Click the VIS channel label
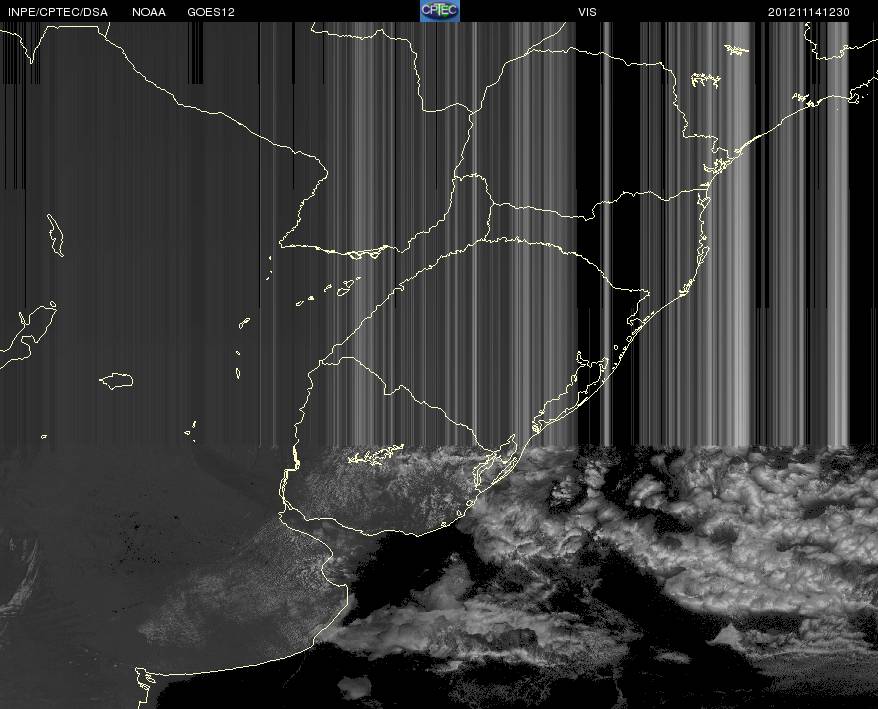This screenshot has height=709, width=878. (x=587, y=12)
